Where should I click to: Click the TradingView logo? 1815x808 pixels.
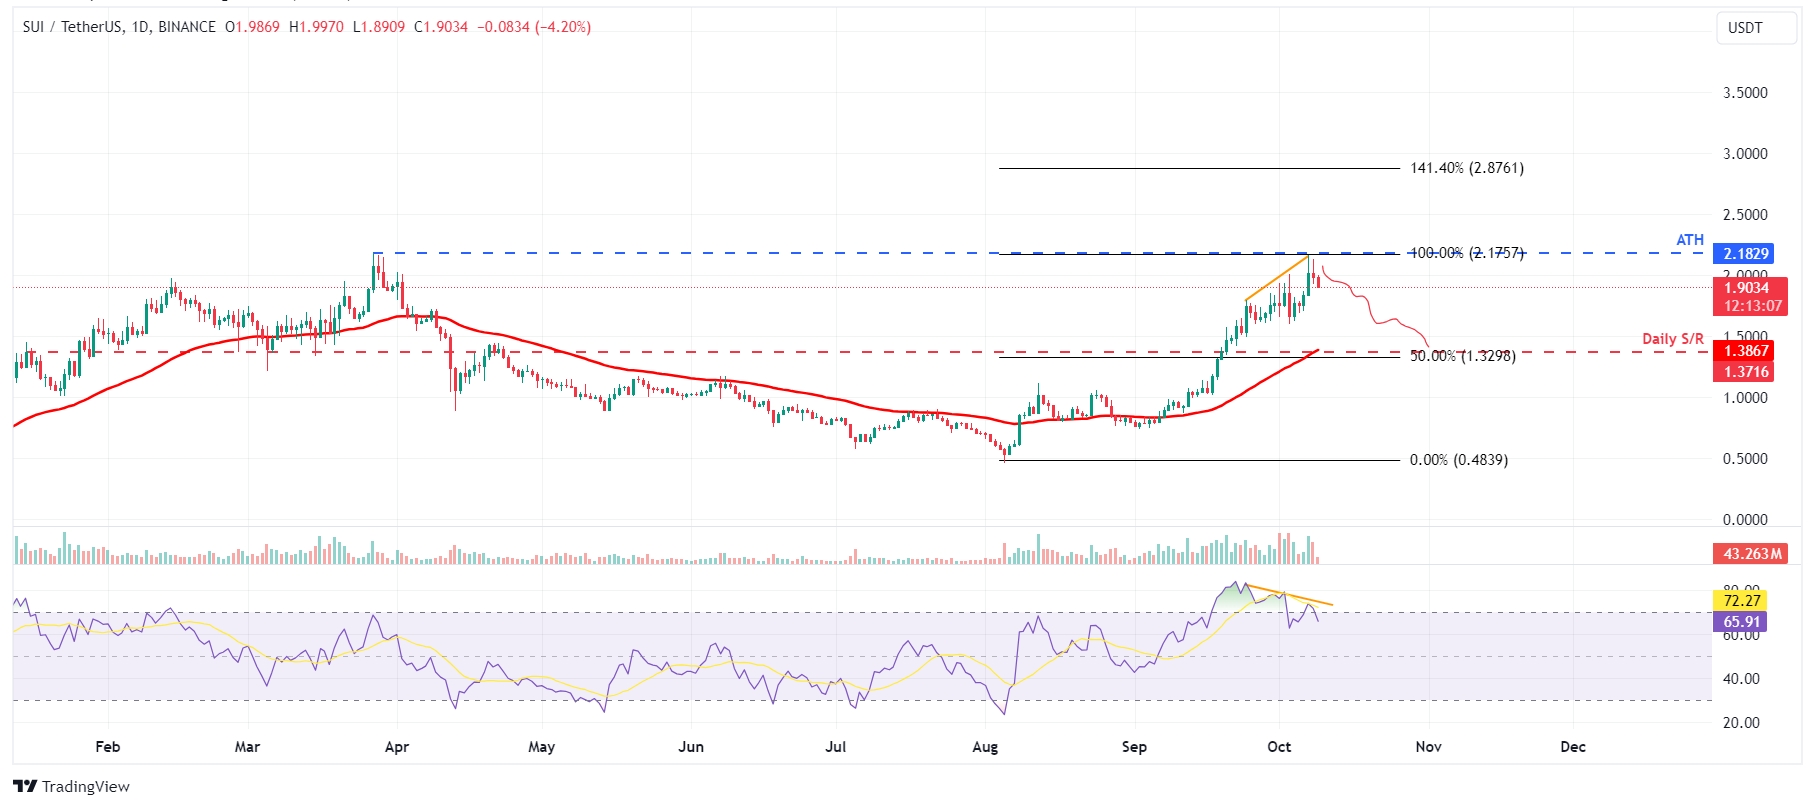72,786
